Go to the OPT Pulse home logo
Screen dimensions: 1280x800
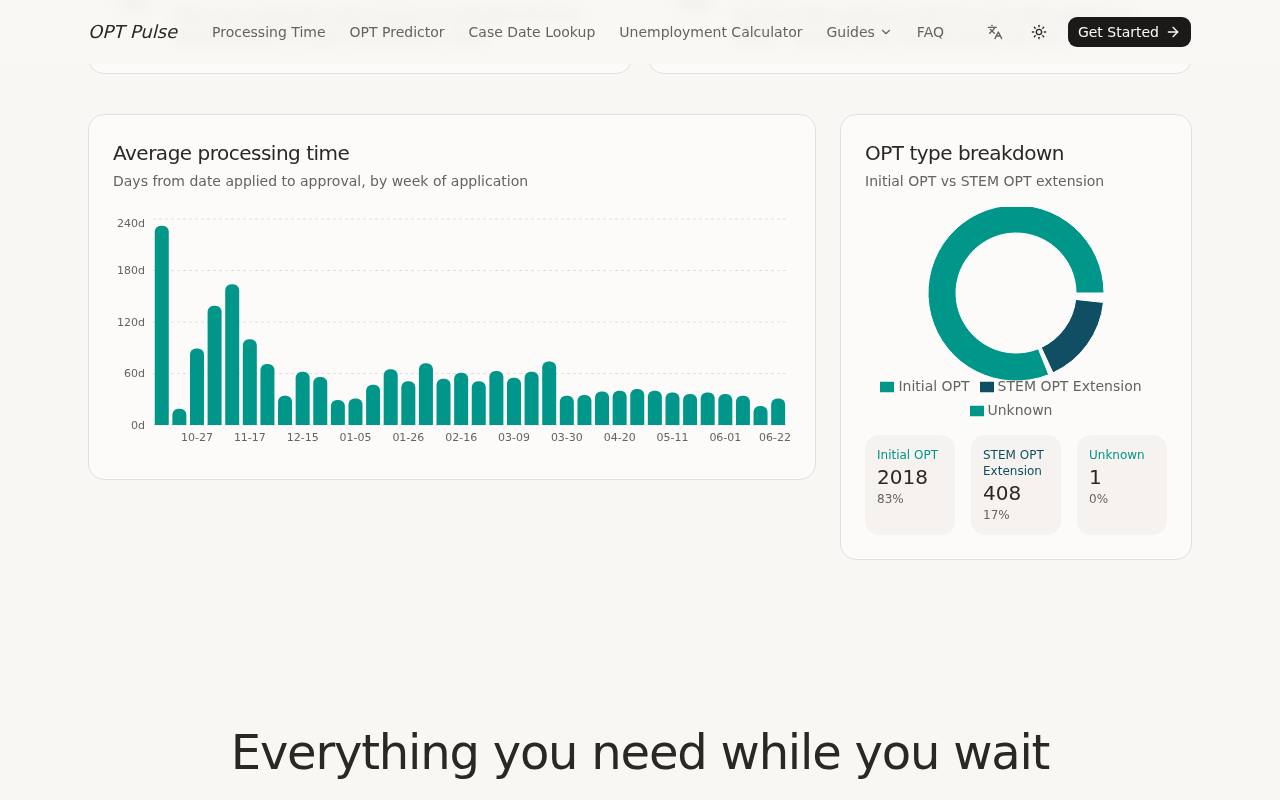pyautogui.click(x=133, y=32)
